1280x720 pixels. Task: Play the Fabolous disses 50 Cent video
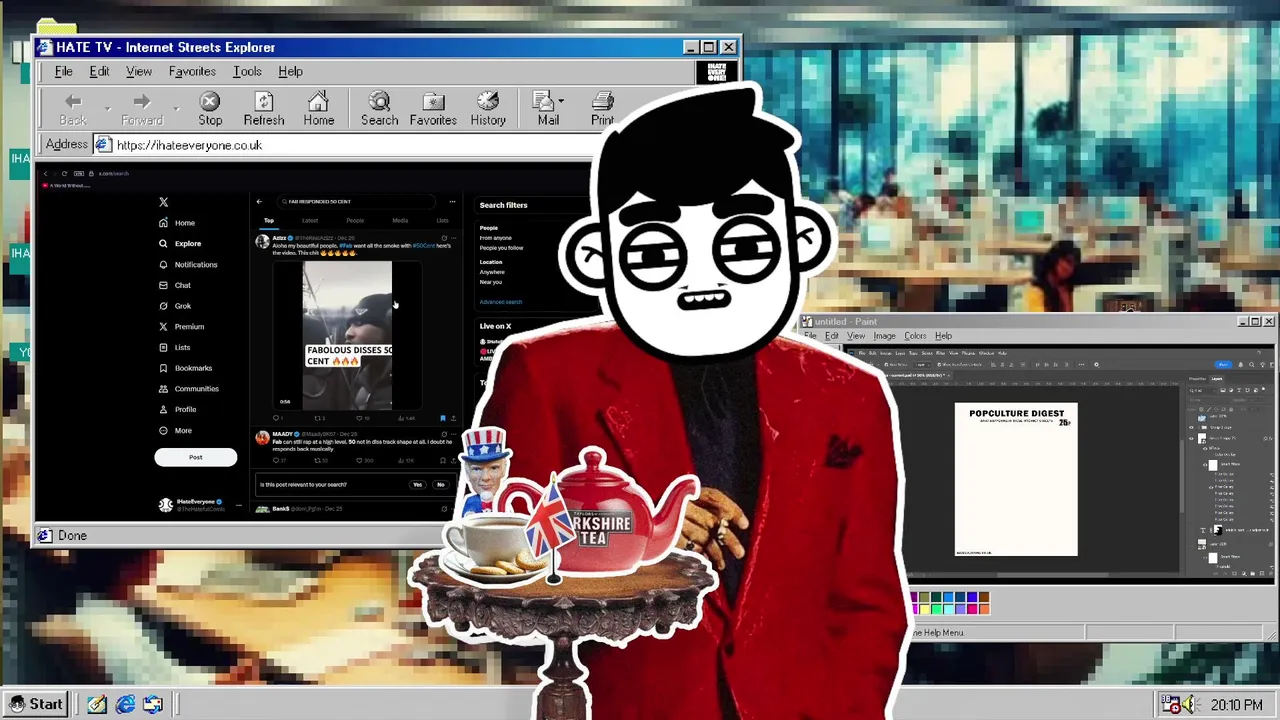[x=347, y=335]
